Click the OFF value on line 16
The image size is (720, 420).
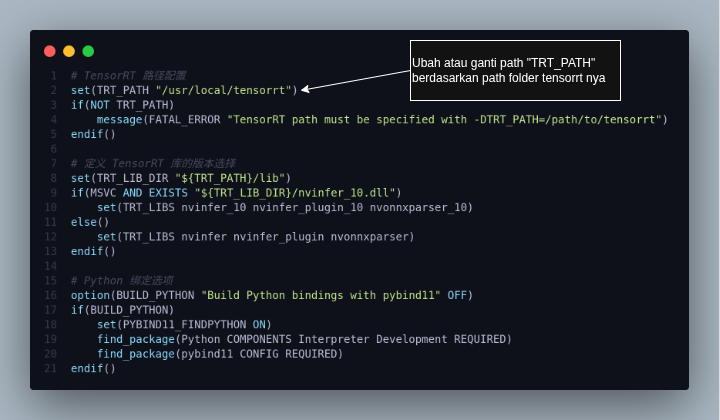[x=457, y=295]
